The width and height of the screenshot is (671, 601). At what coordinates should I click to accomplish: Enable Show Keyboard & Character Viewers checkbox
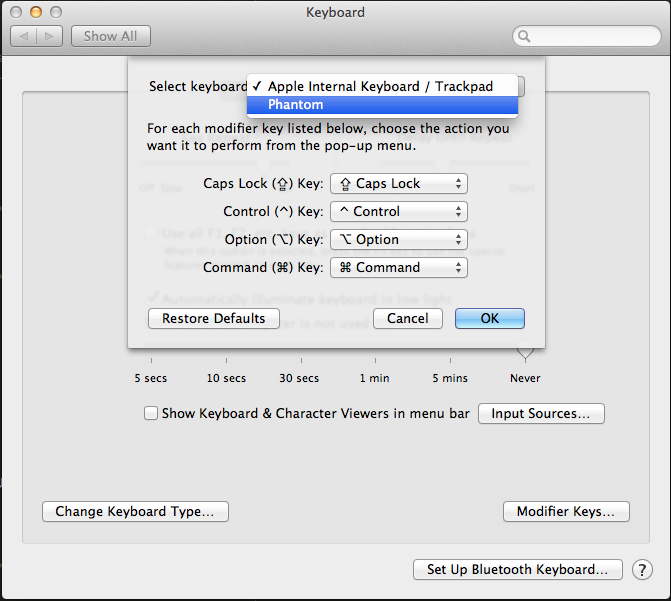[x=151, y=413]
